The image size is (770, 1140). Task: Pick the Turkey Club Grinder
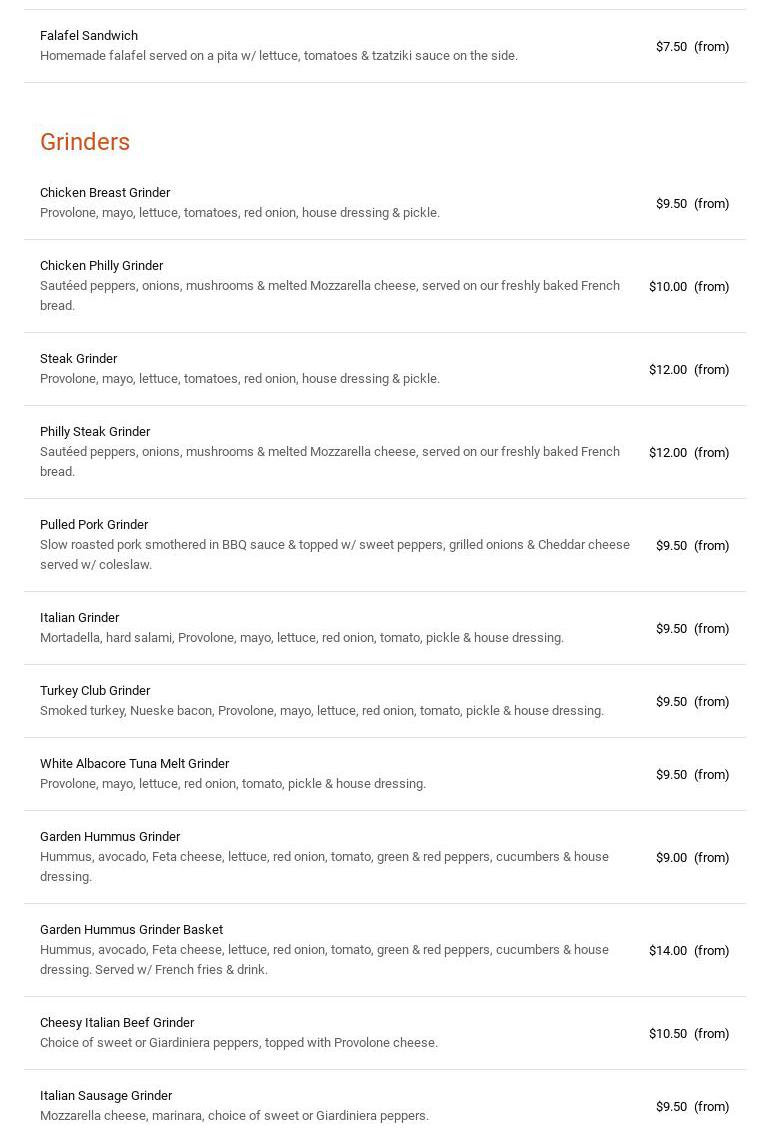(x=95, y=691)
